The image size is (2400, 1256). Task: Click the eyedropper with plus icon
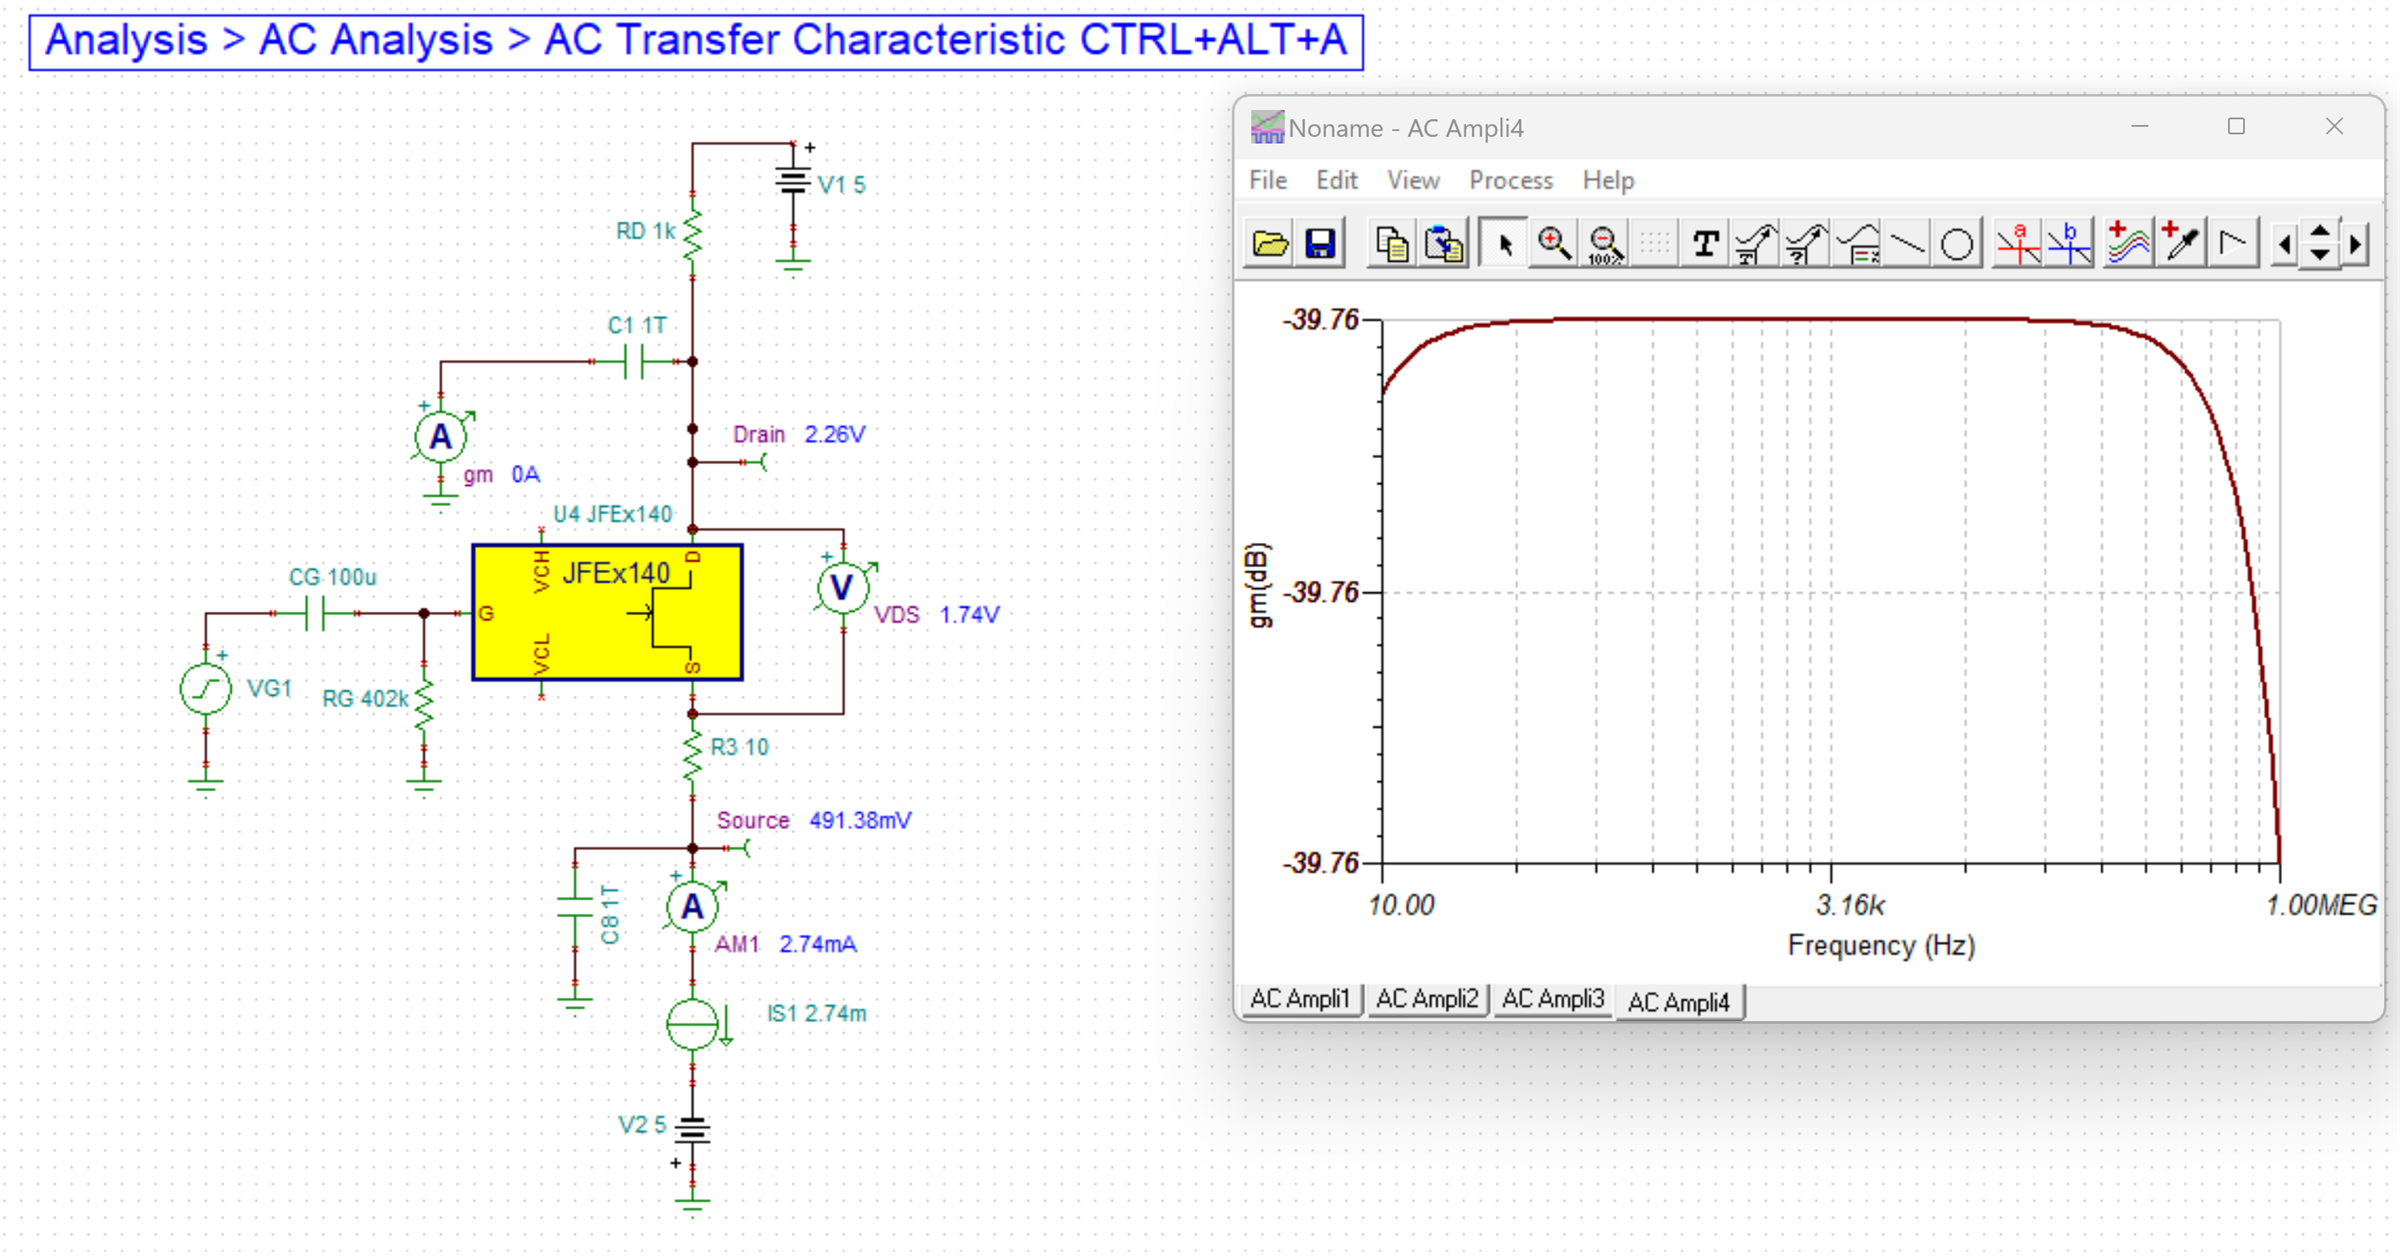[2181, 243]
